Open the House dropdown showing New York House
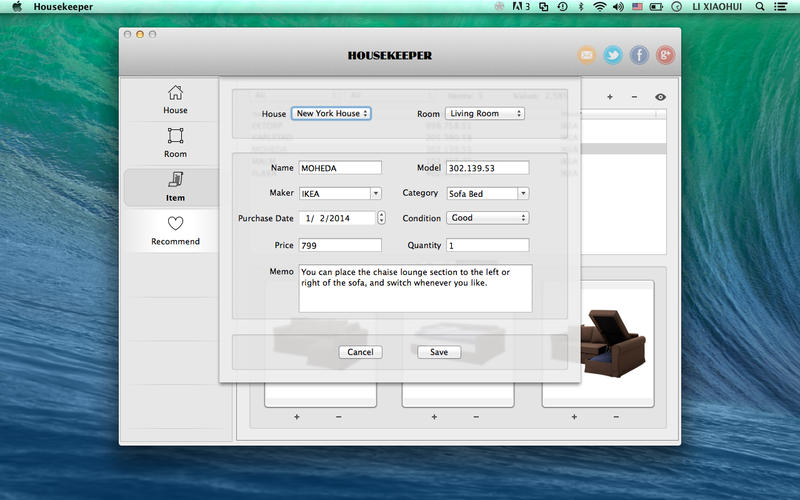 click(x=331, y=113)
